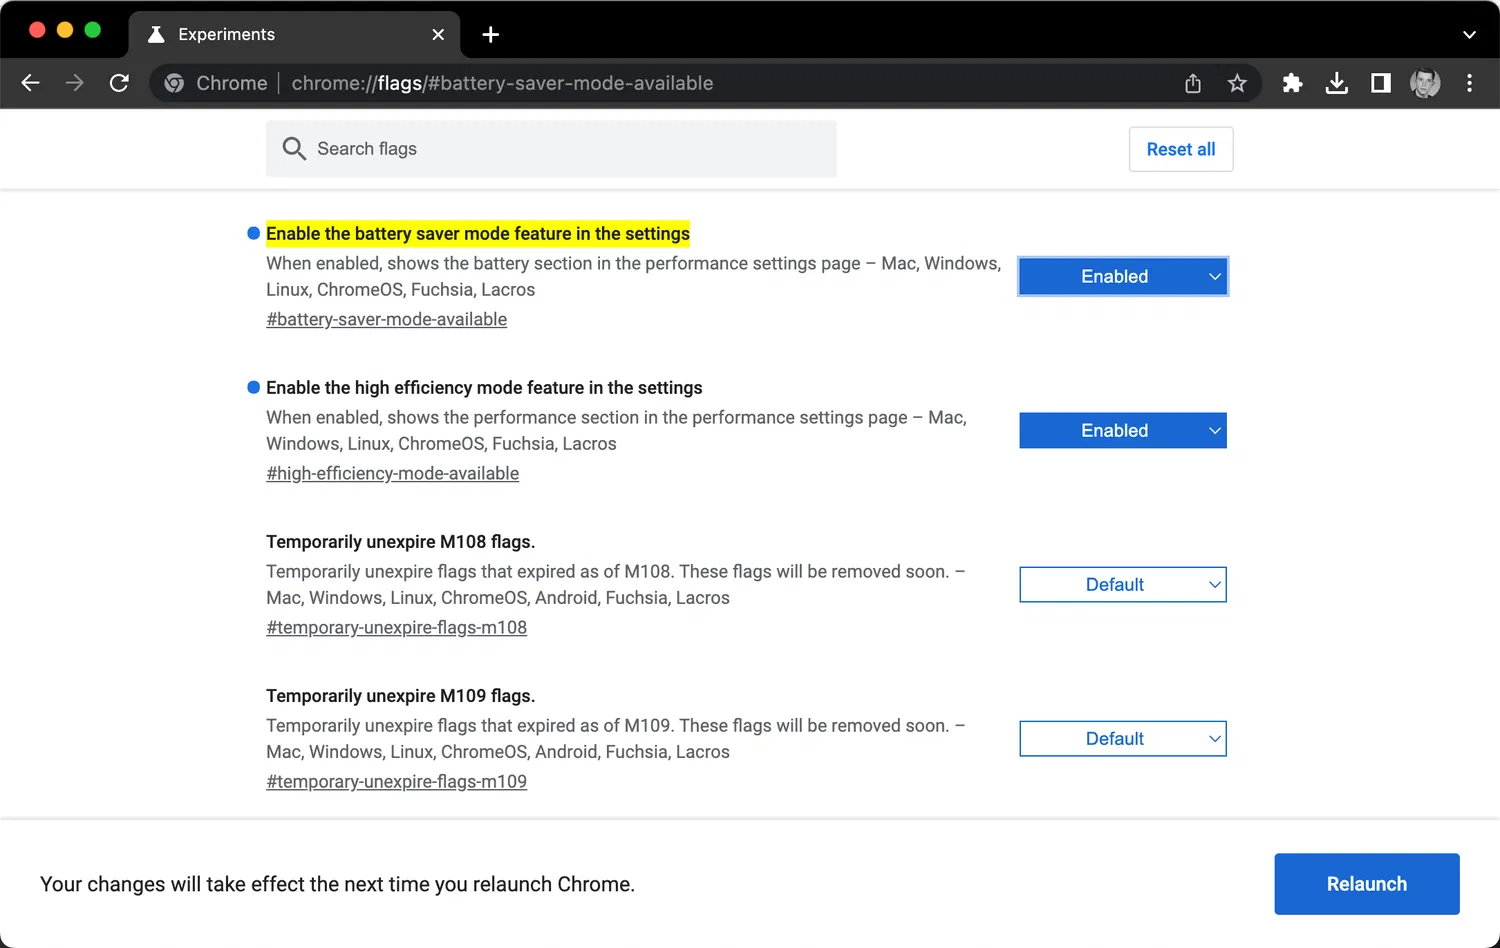Open Chrome's three-dot menu
Image resolution: width=1500 pixels, height=948 pixels.
click(1469, 83)
